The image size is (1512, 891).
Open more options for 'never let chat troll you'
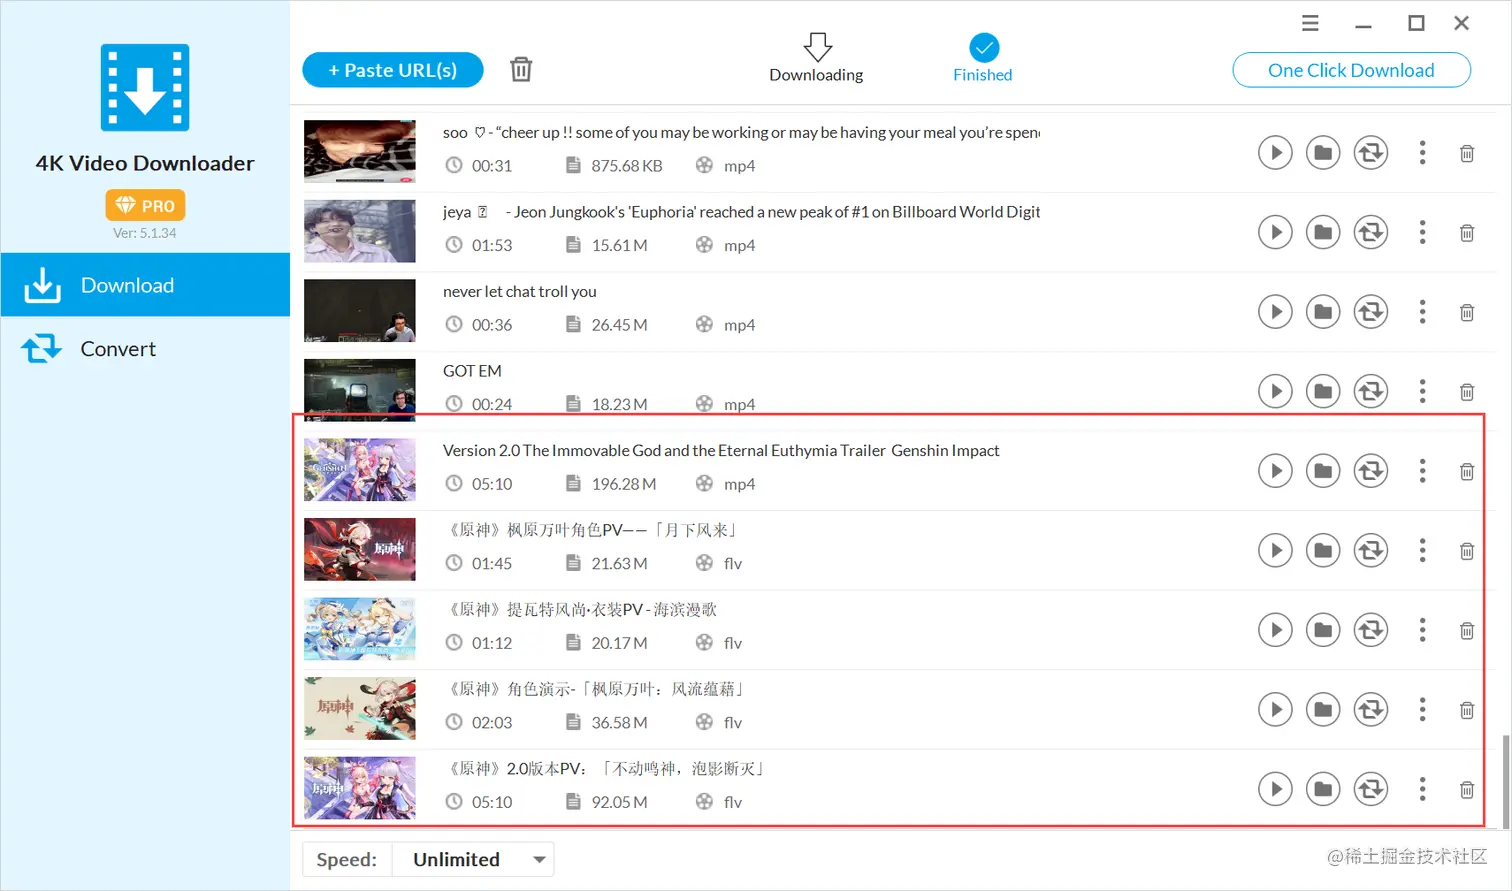click(1422, 312)
